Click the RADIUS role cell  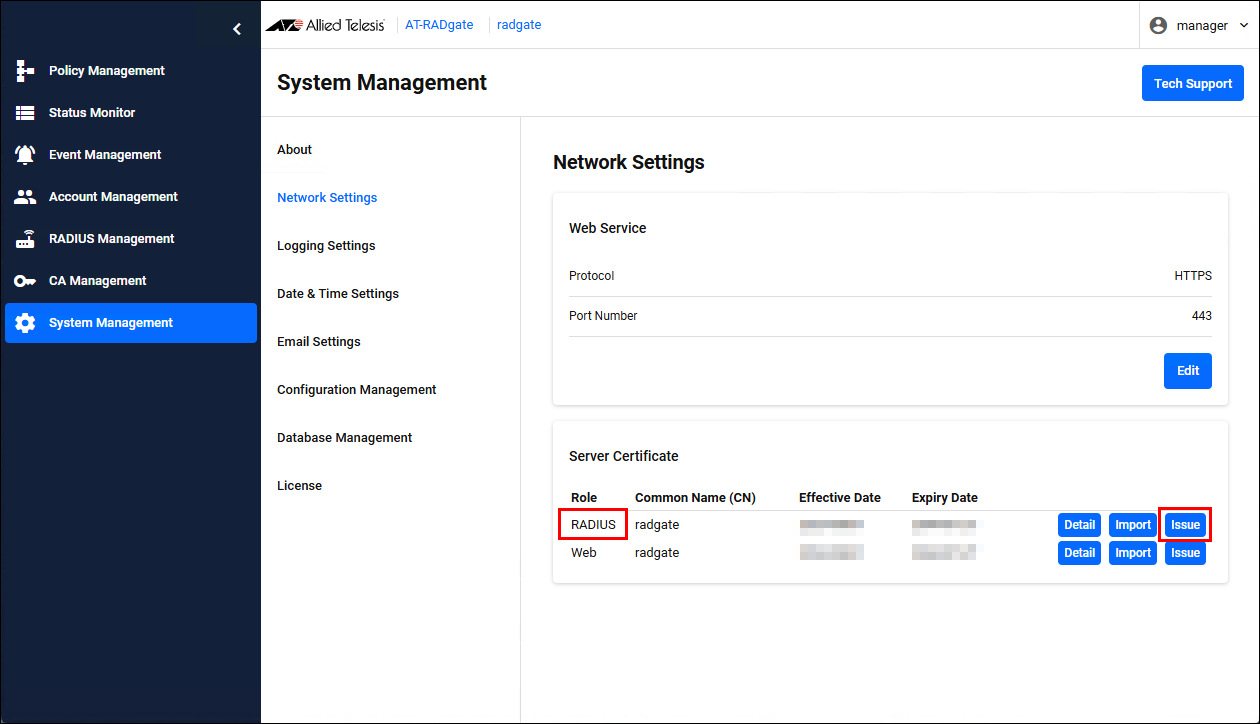593,525
